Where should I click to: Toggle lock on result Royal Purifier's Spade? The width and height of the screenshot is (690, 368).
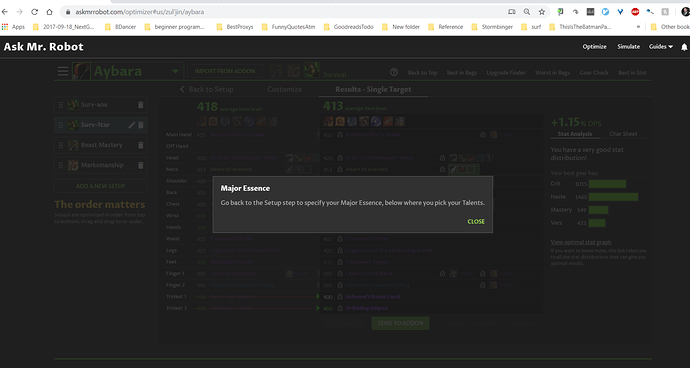pyautogui.click(x=340, y=135)
